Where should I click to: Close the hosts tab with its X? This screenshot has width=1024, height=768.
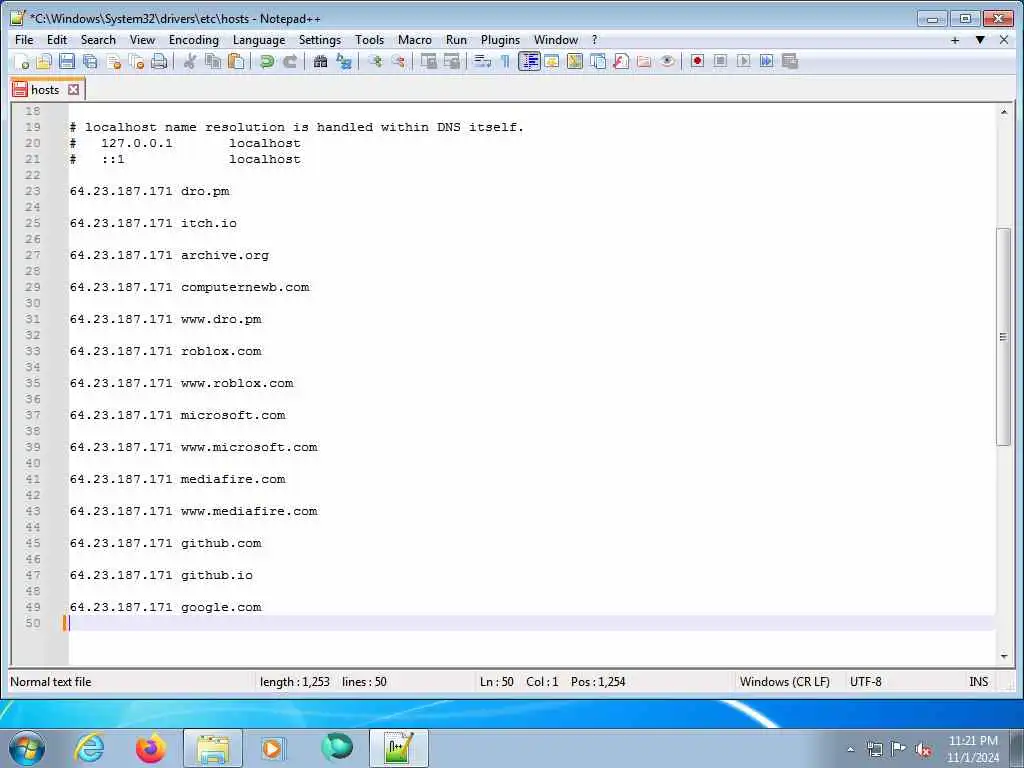pyautogui.click(x=74, y=89)
